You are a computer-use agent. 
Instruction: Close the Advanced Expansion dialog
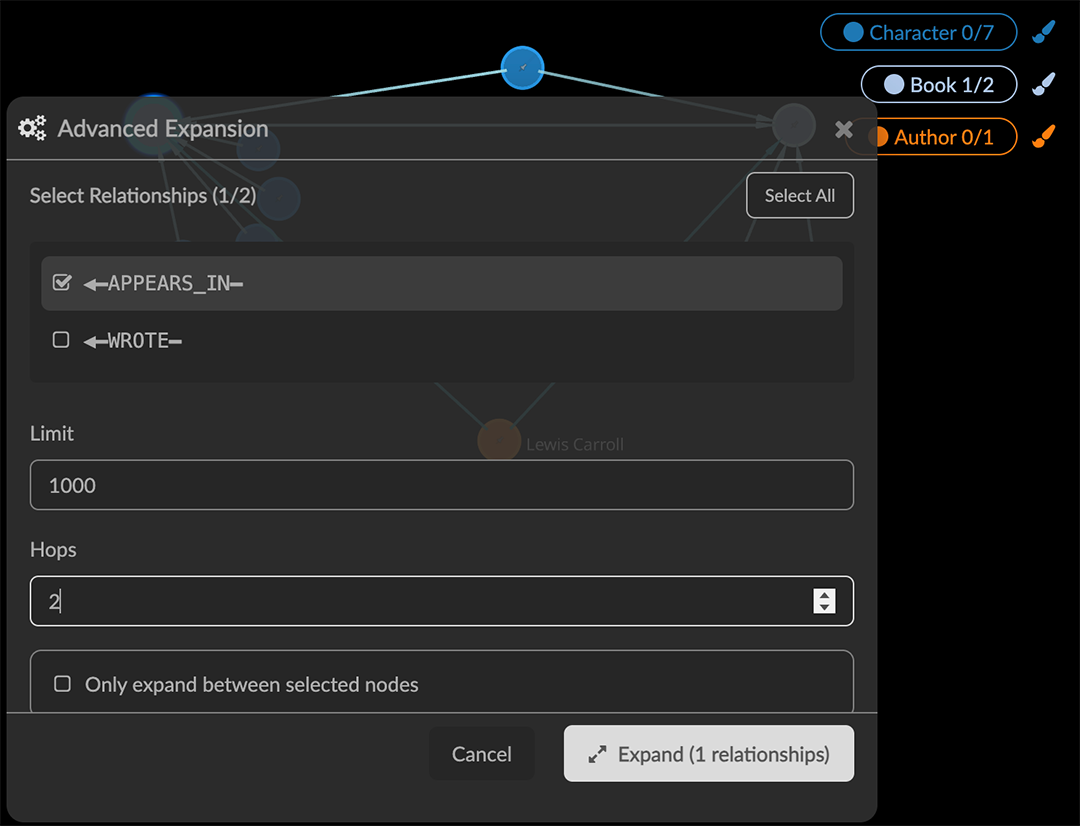pos(844,129)
